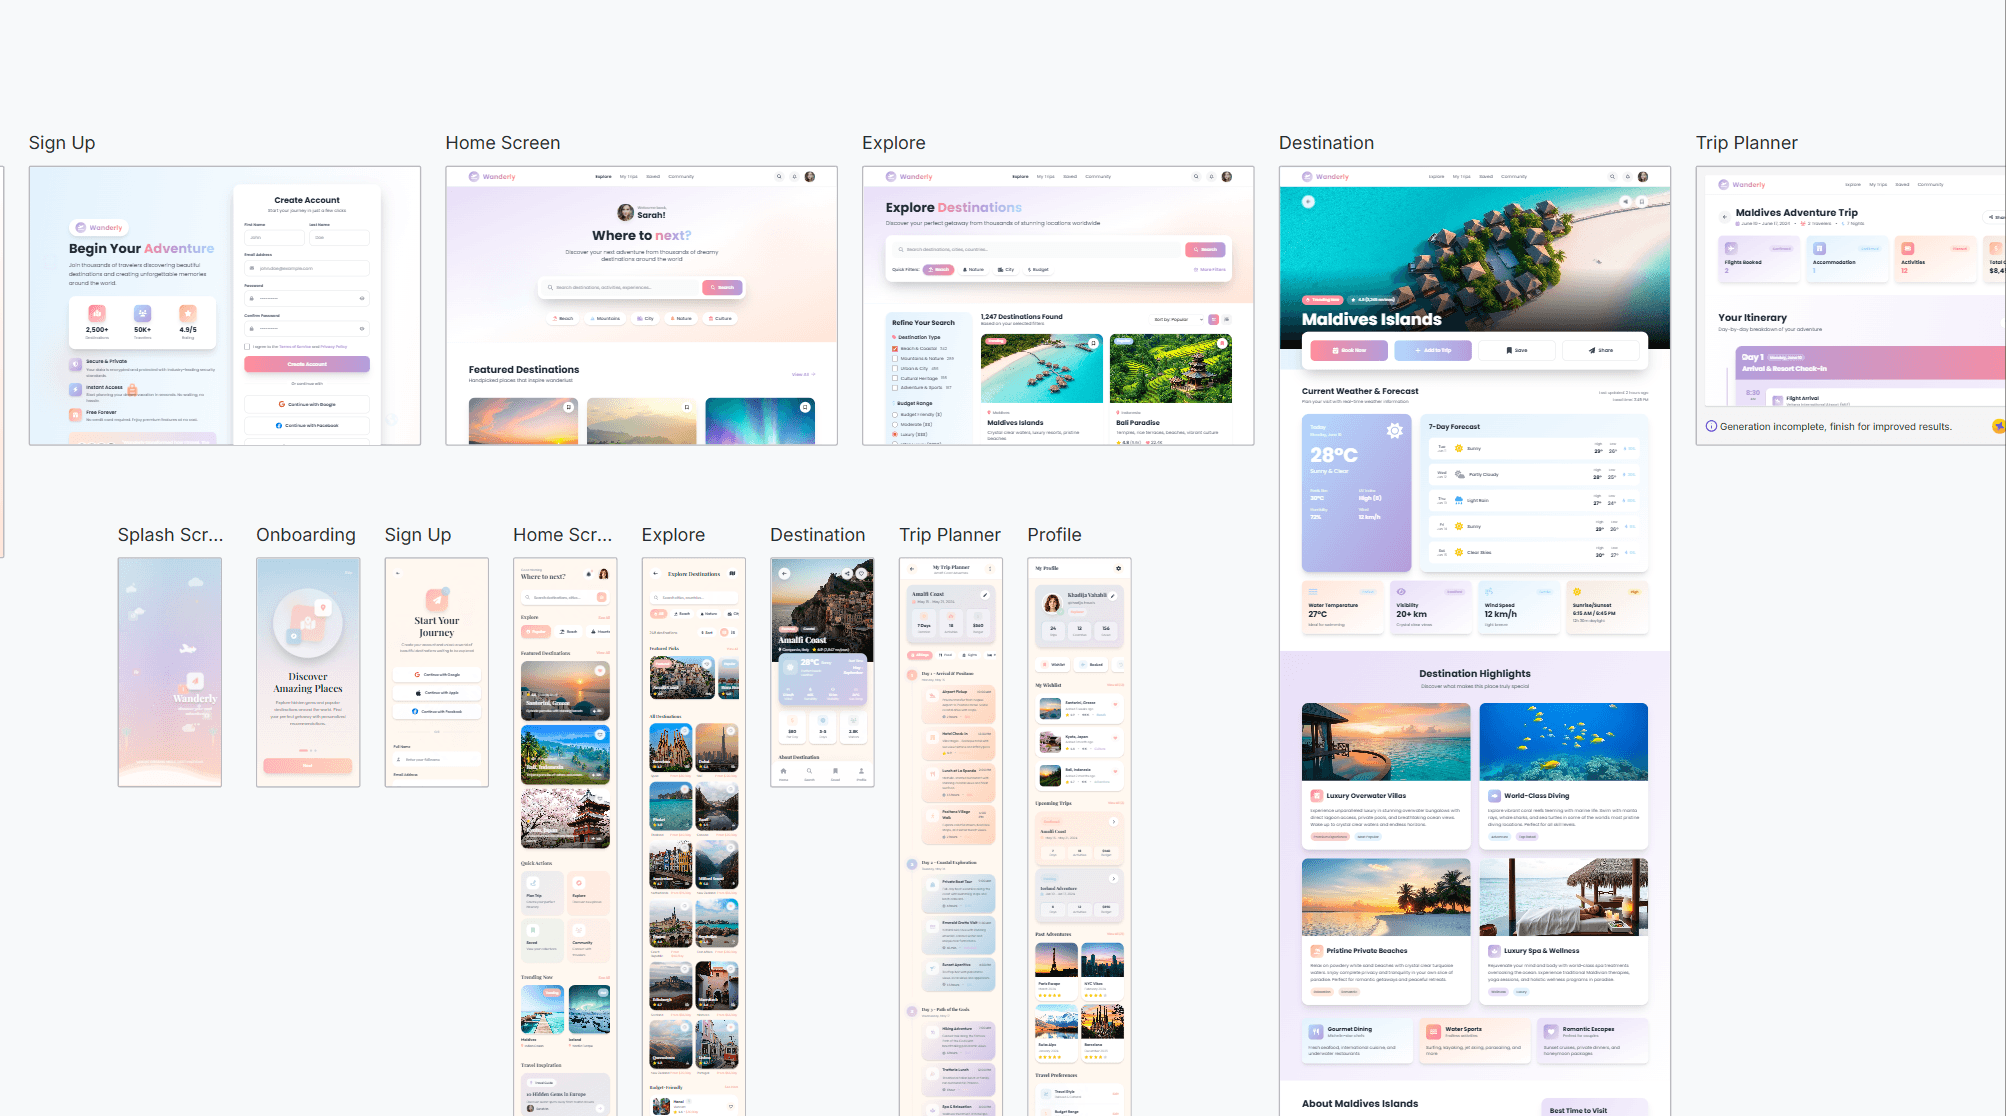Open Sort by Popular dropdown
The height and width of the screenshot is (1116, 2006).
click(1178, 319)
